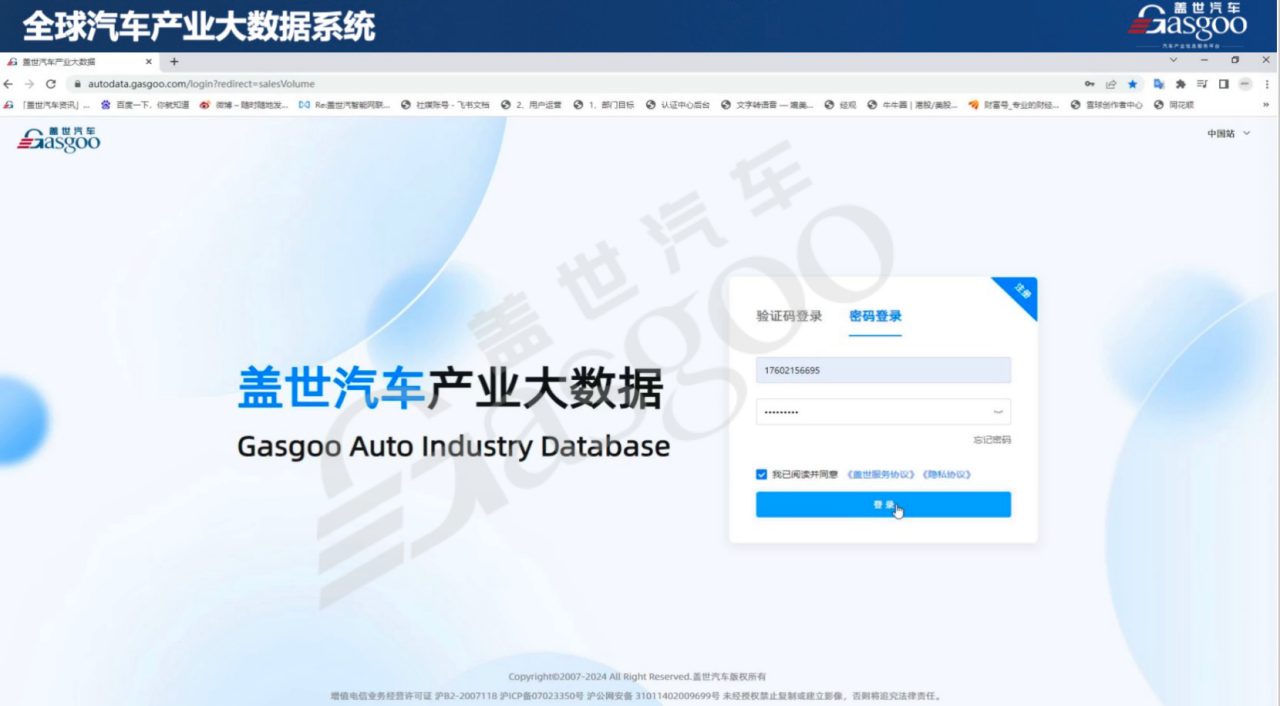Click the browser profile avatar
This screenshot has height=706, width=1280.
click(1245, 84)
